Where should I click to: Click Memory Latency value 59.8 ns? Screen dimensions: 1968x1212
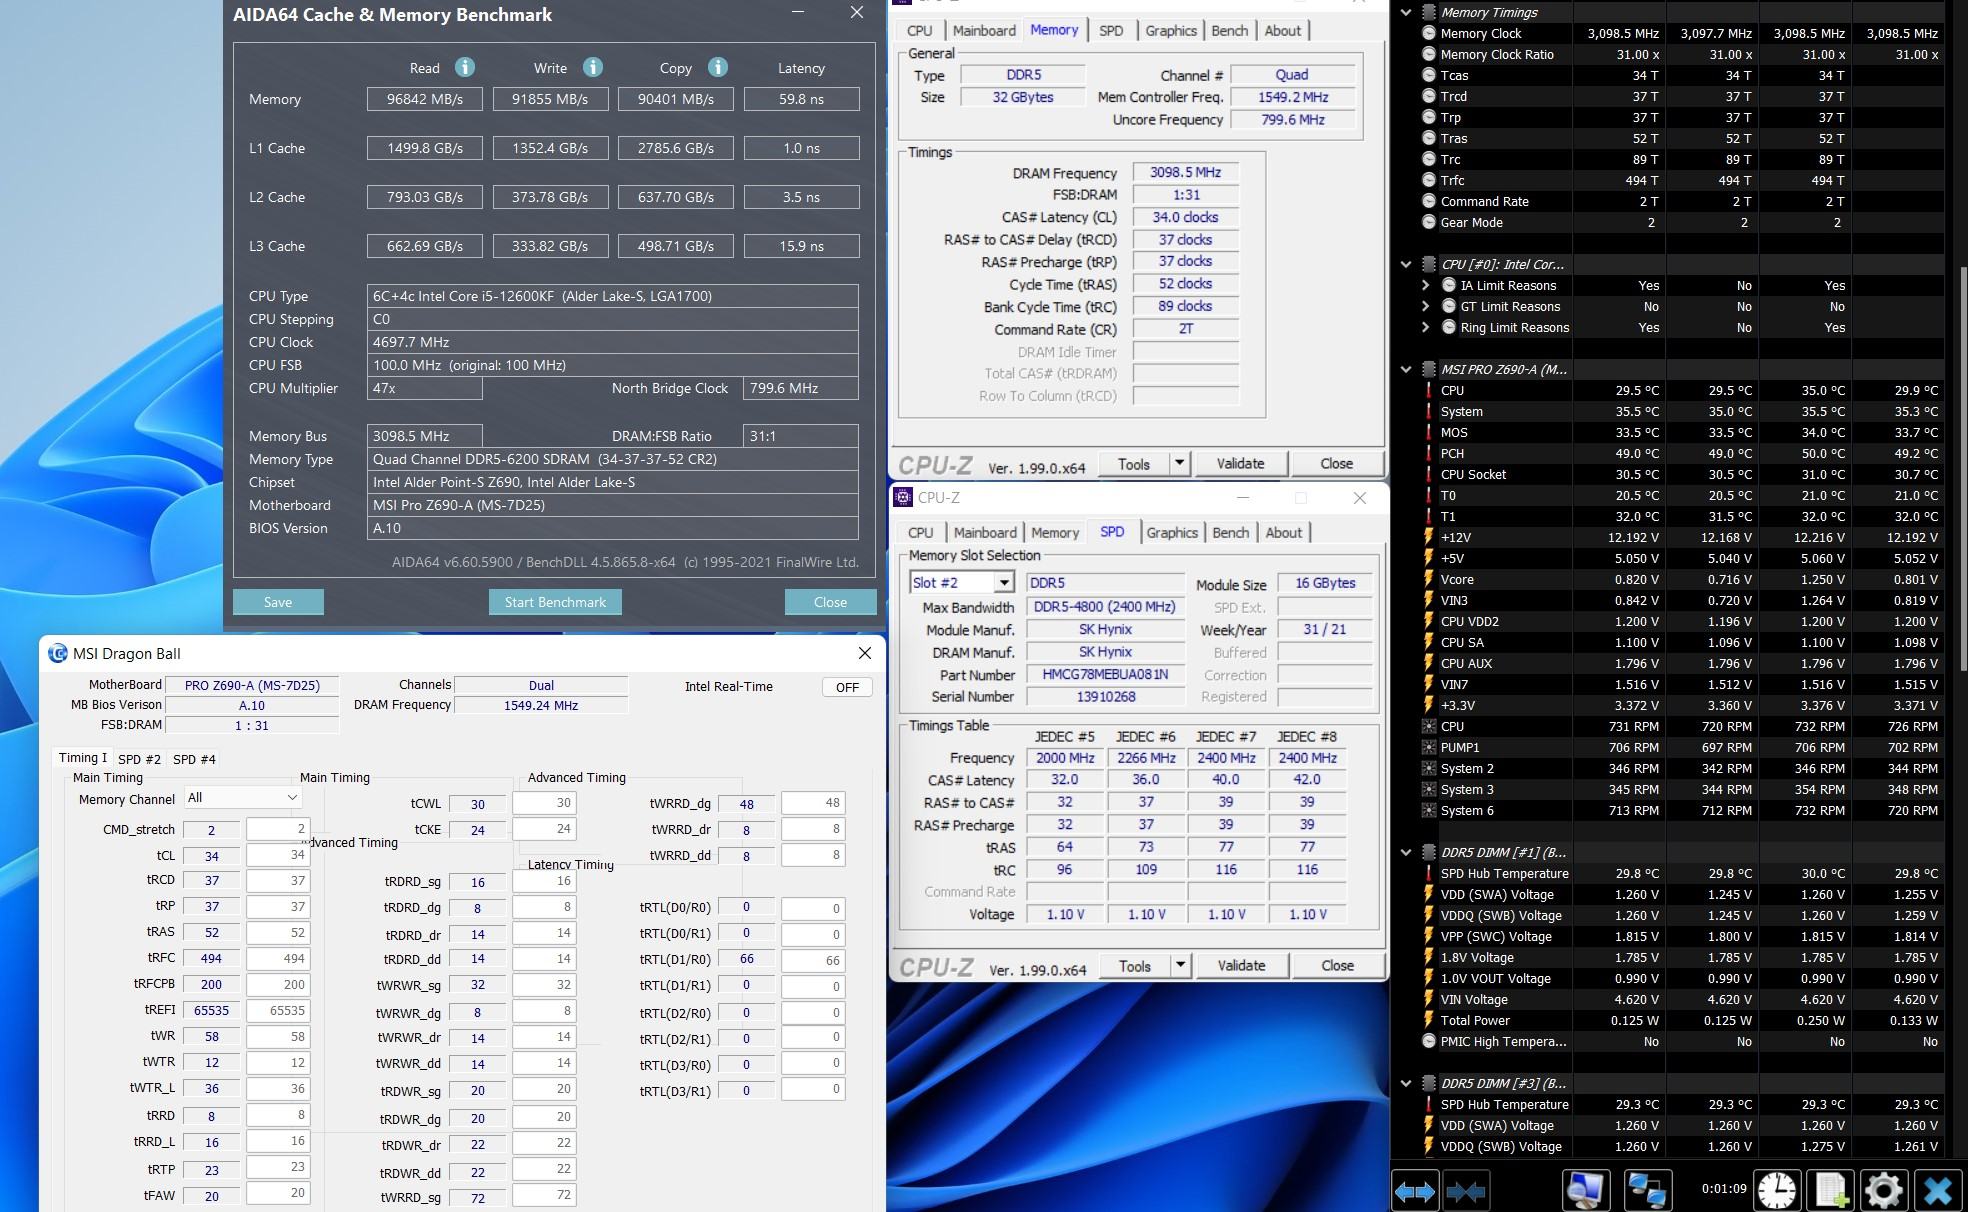tap(801, 99)
